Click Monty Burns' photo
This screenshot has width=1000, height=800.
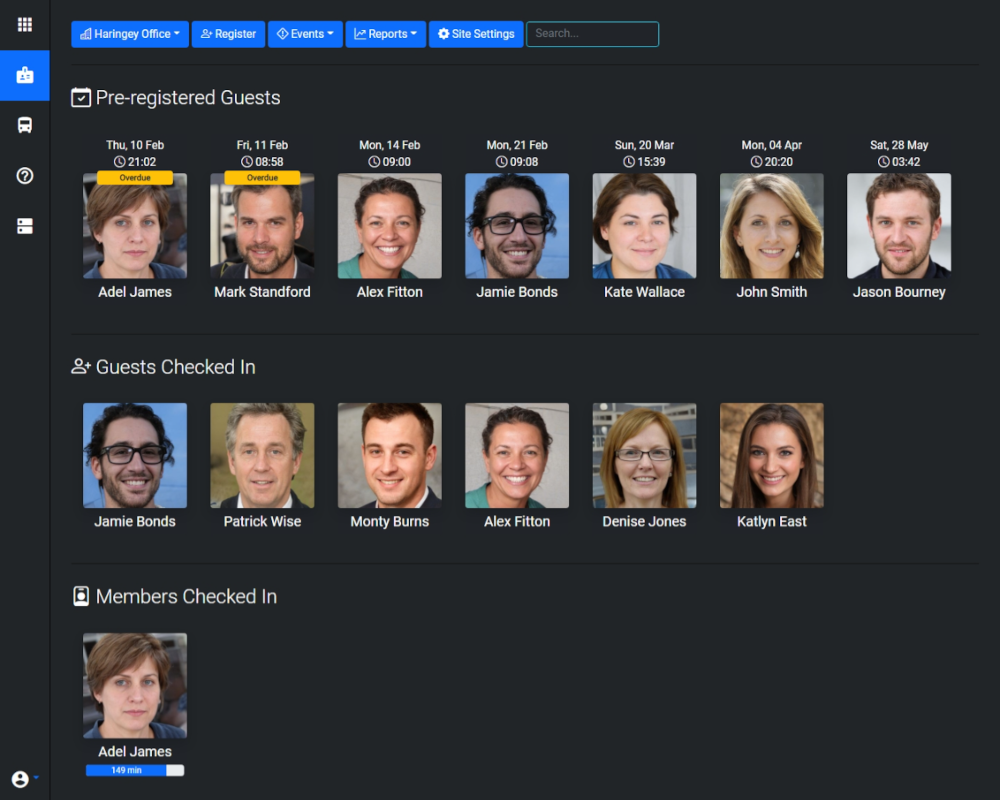point(390,456)
